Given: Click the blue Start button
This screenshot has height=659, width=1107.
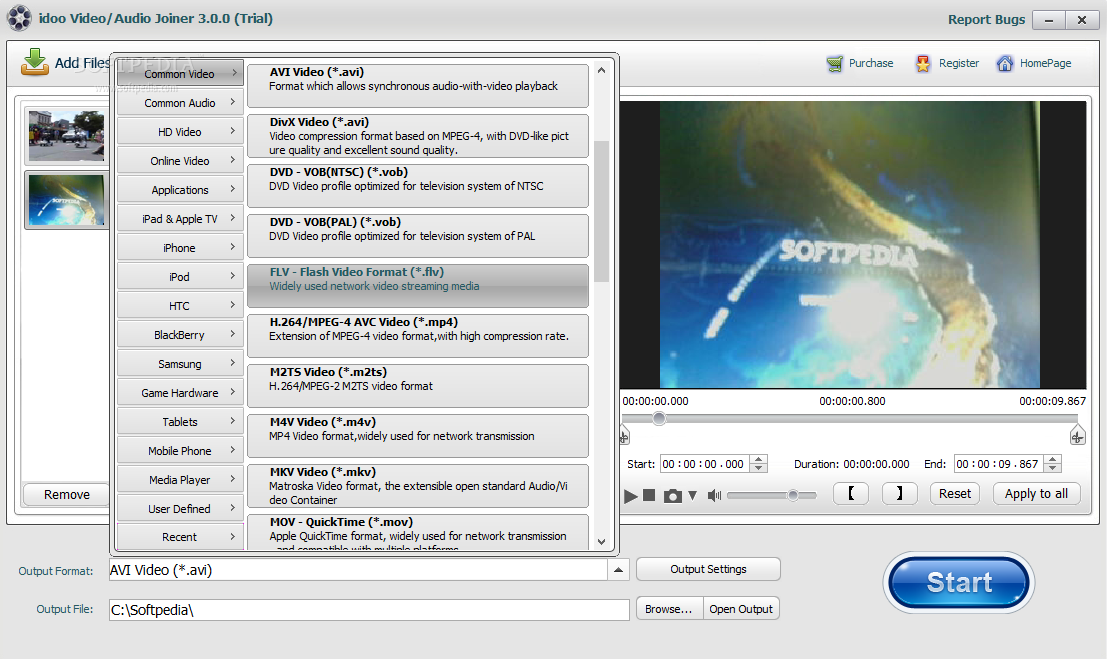Looking at the screenshot, I should [959, 583].
